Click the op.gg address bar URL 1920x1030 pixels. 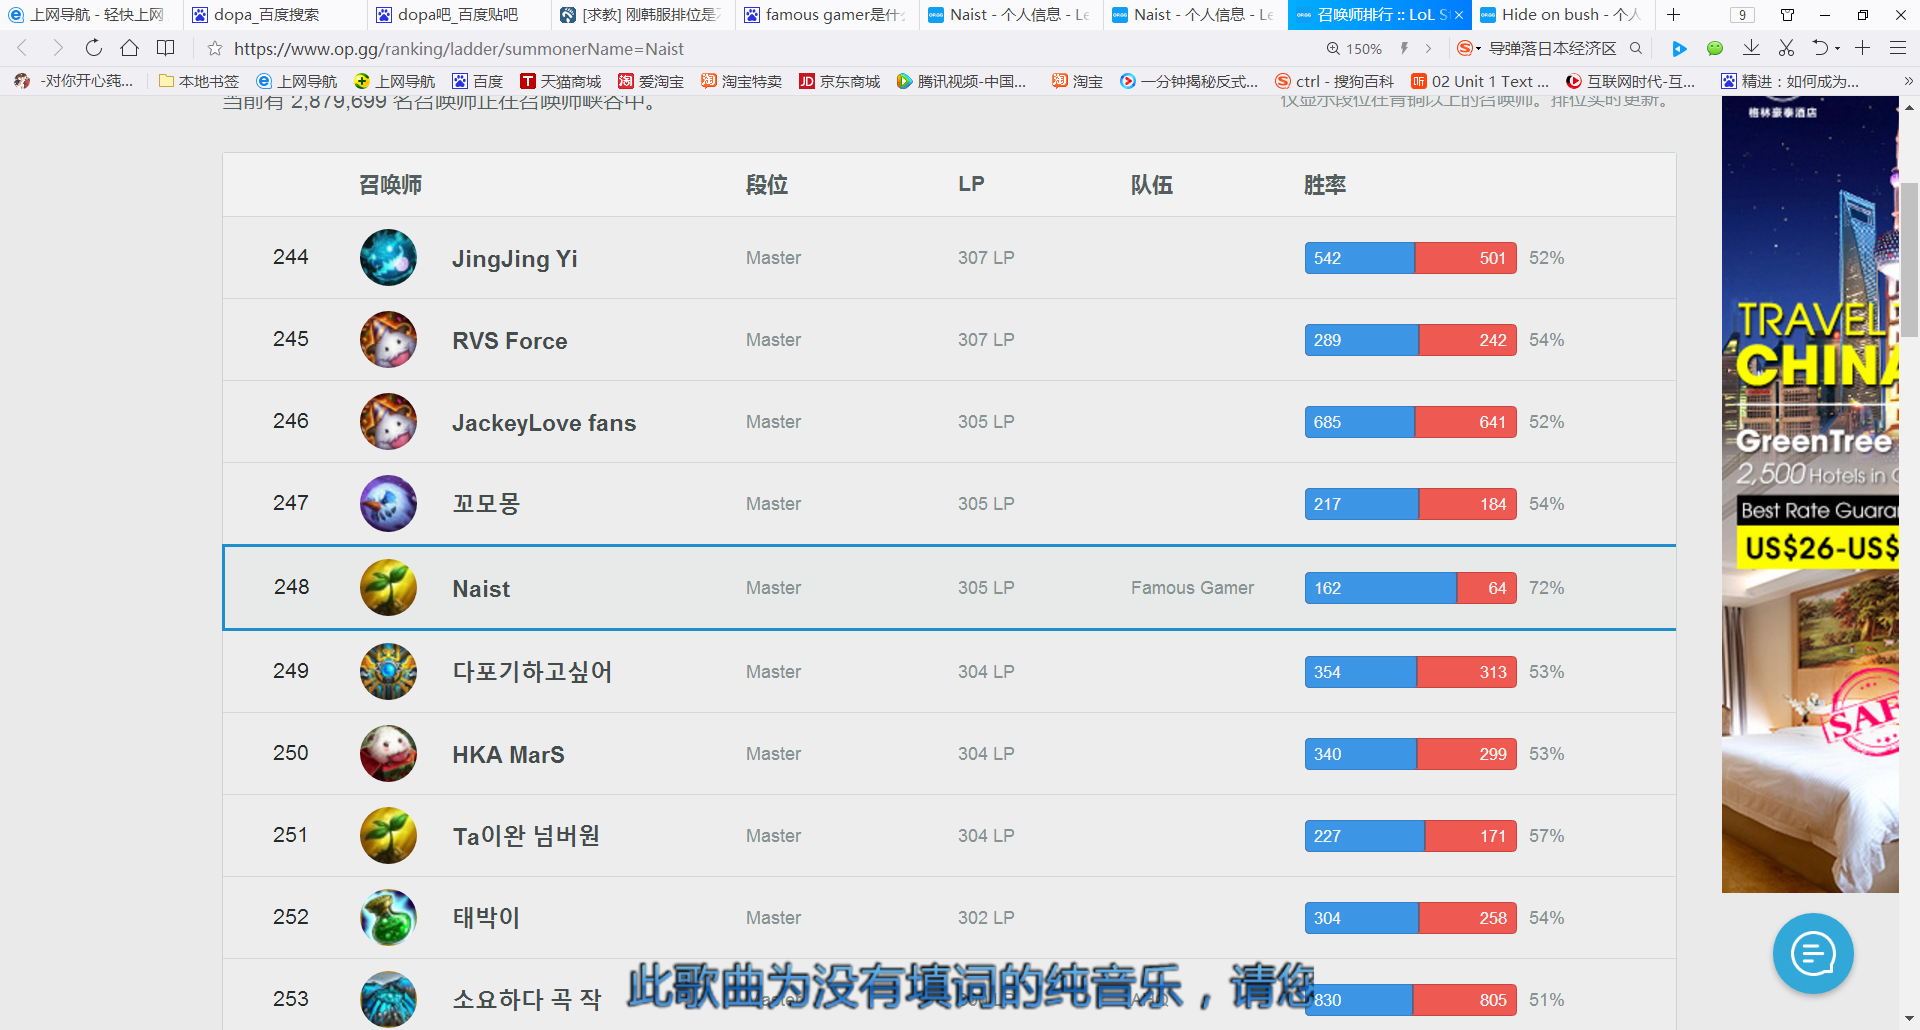[x=459, y=49]
